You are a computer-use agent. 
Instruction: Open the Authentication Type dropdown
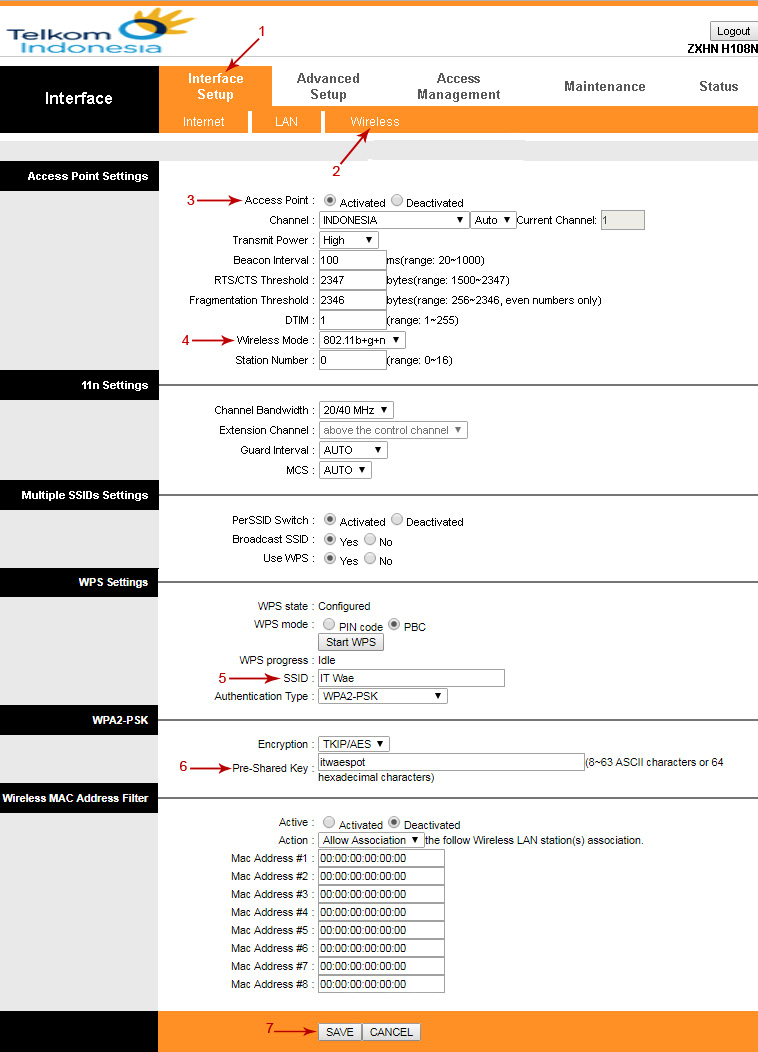[x=382, y=696]
